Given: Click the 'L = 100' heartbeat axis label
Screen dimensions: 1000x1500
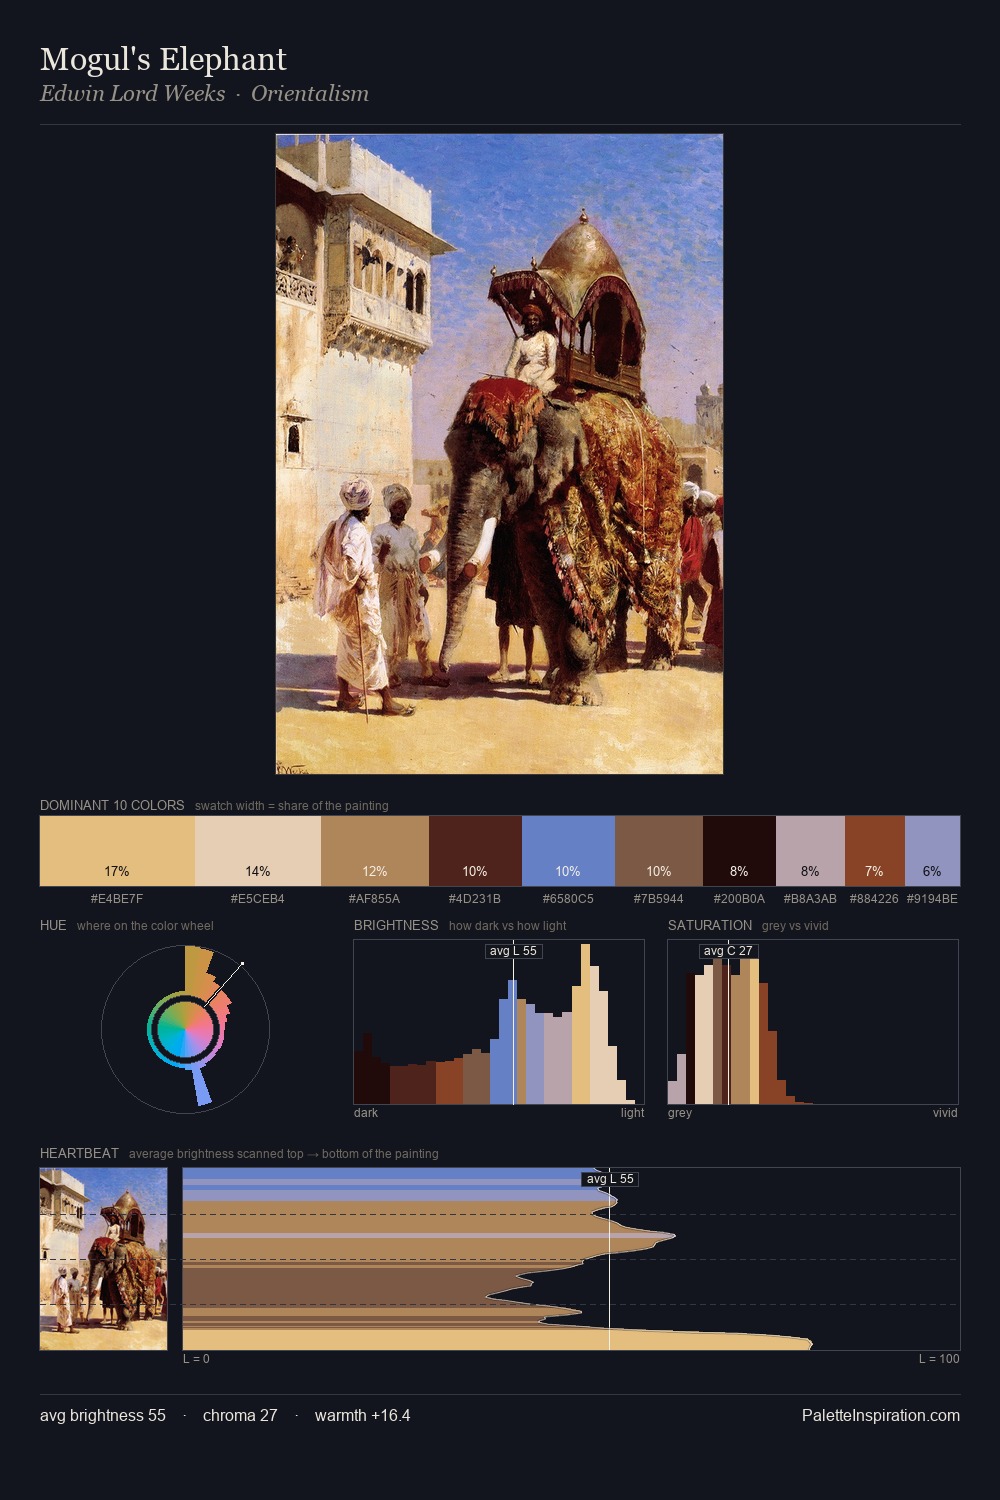Looking at the screenshot, I should click(x=939, y=1359).
